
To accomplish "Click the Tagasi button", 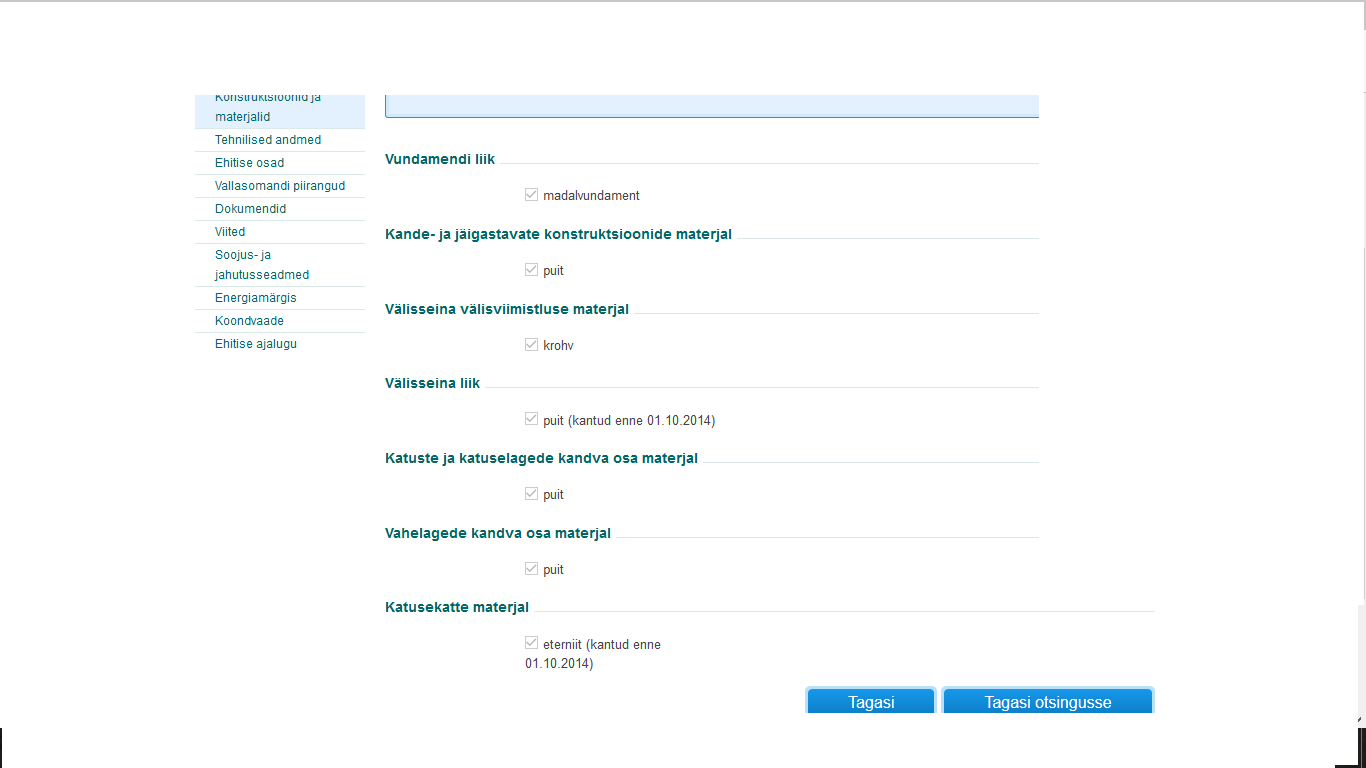I will pyautogui.click(x=870, y=702).
